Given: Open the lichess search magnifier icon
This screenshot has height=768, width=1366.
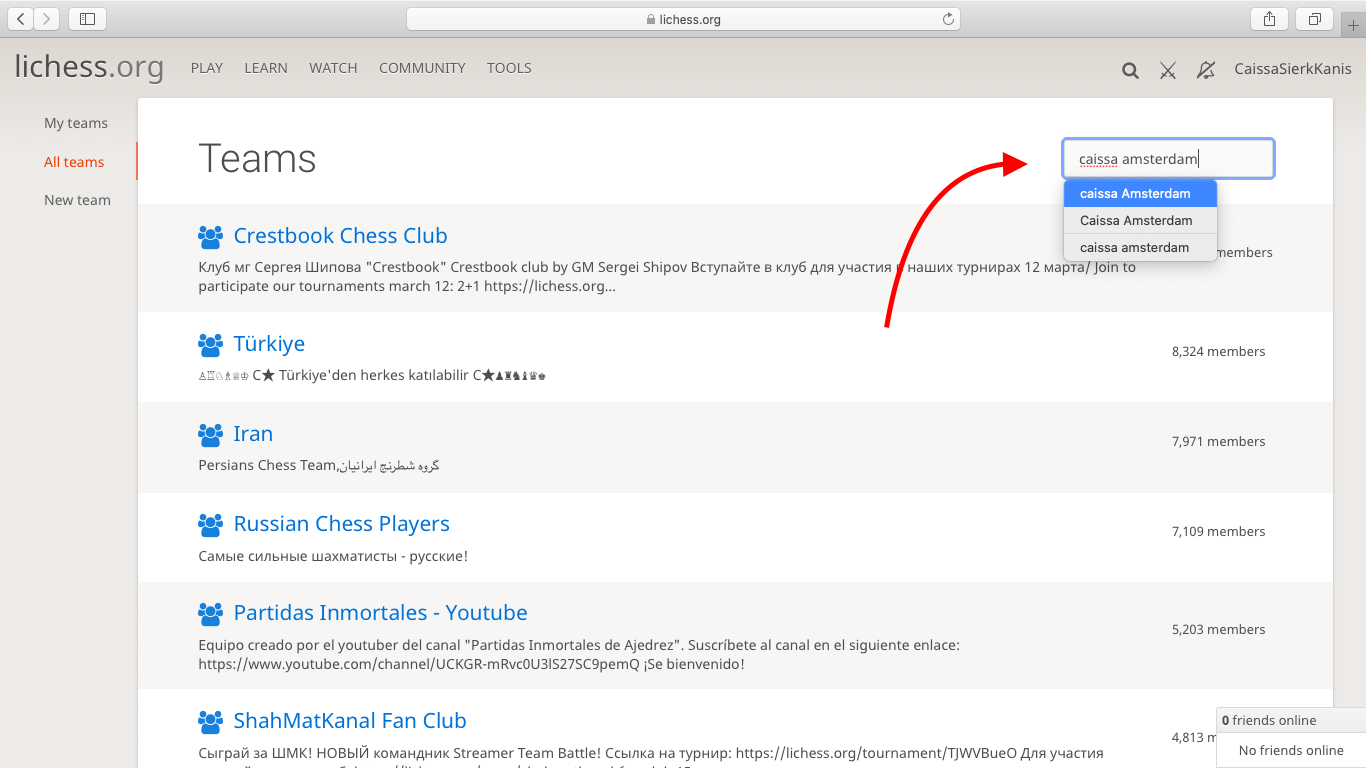Looking at the screenshot, I should (1130, 70).
